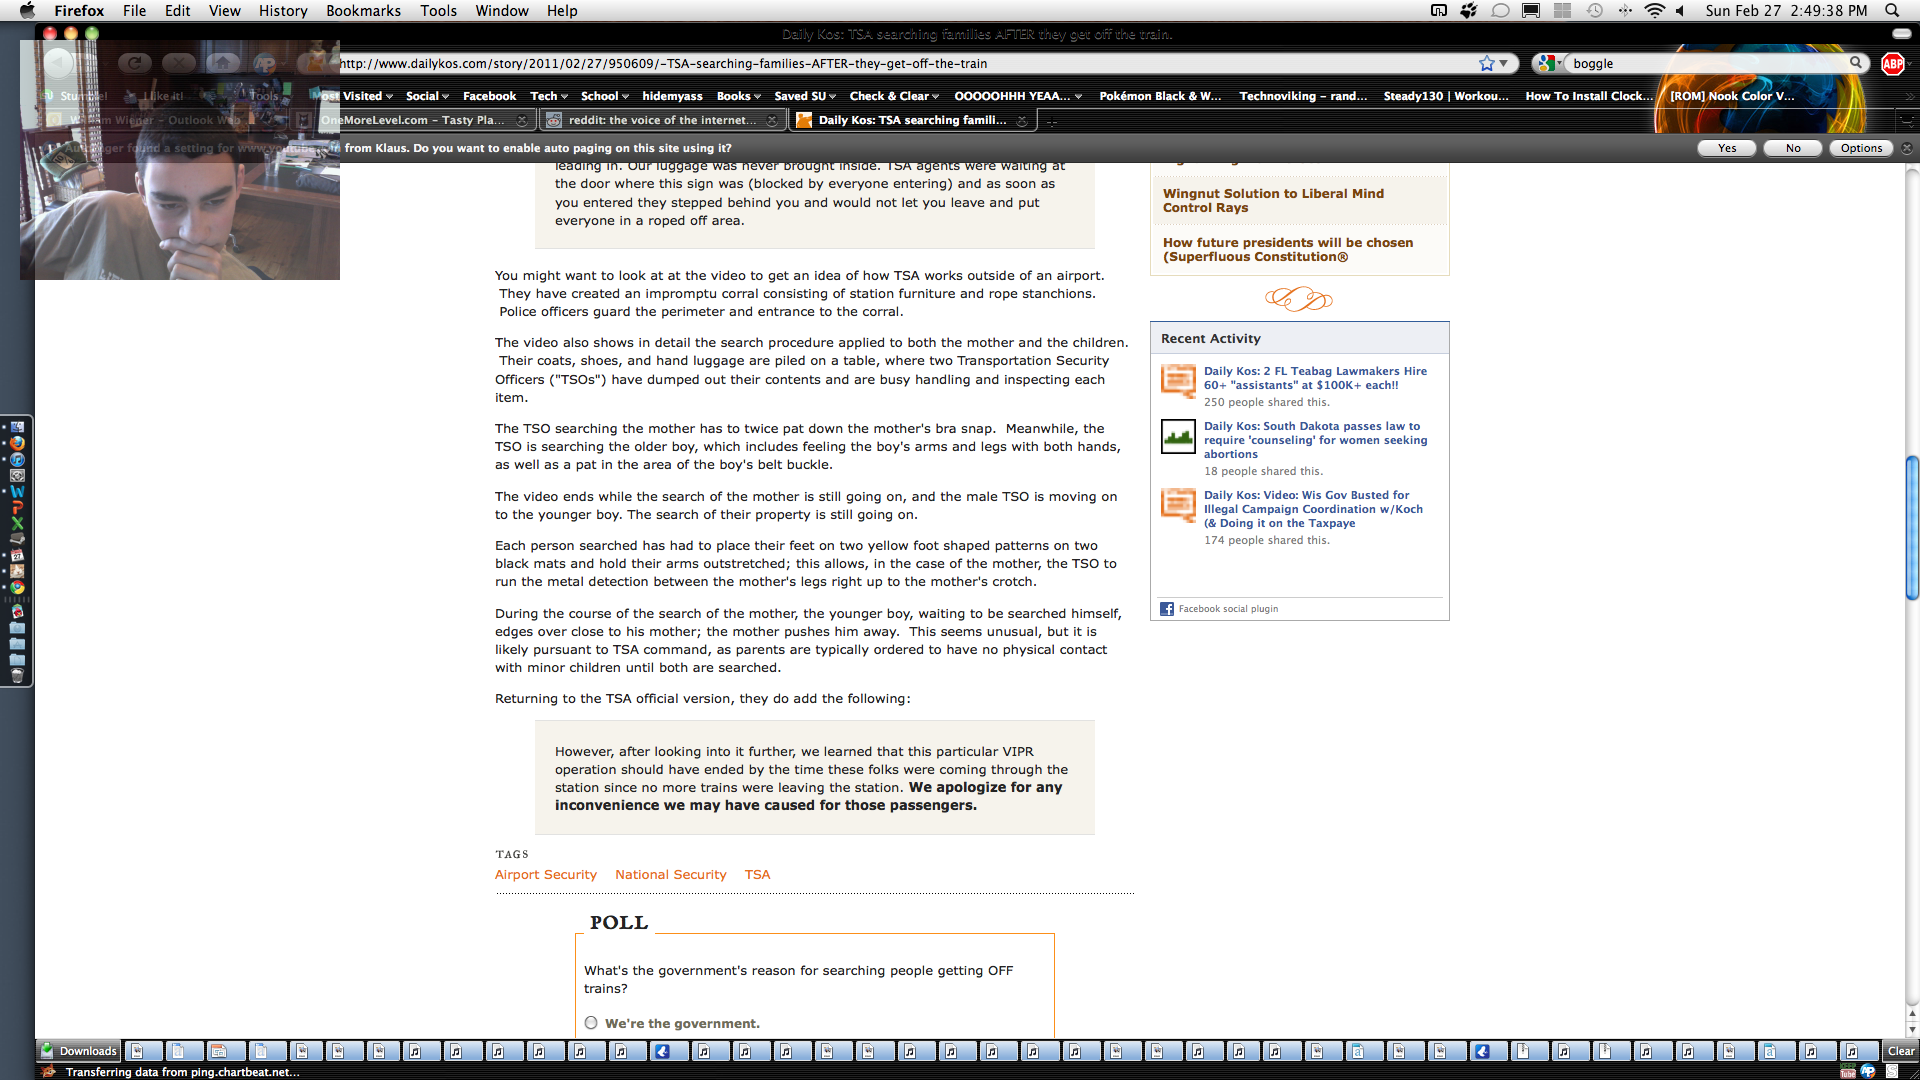Dismiss the auto paging notification bar
1920x1080 pixels.
1907,148
